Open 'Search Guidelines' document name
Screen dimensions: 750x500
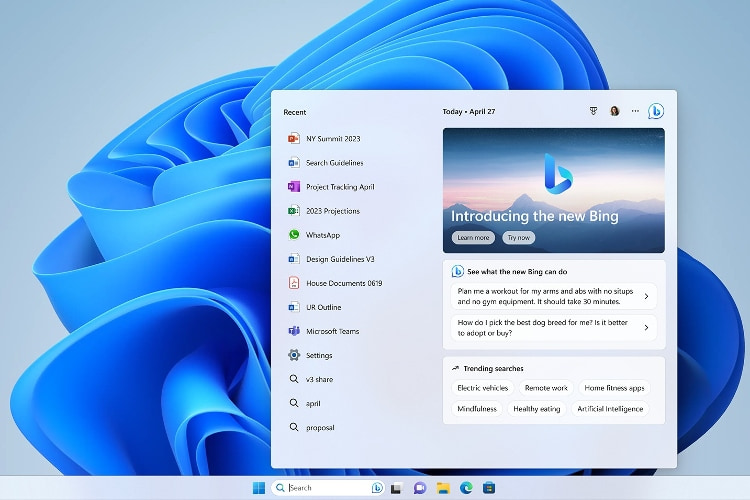coord(334,163)
